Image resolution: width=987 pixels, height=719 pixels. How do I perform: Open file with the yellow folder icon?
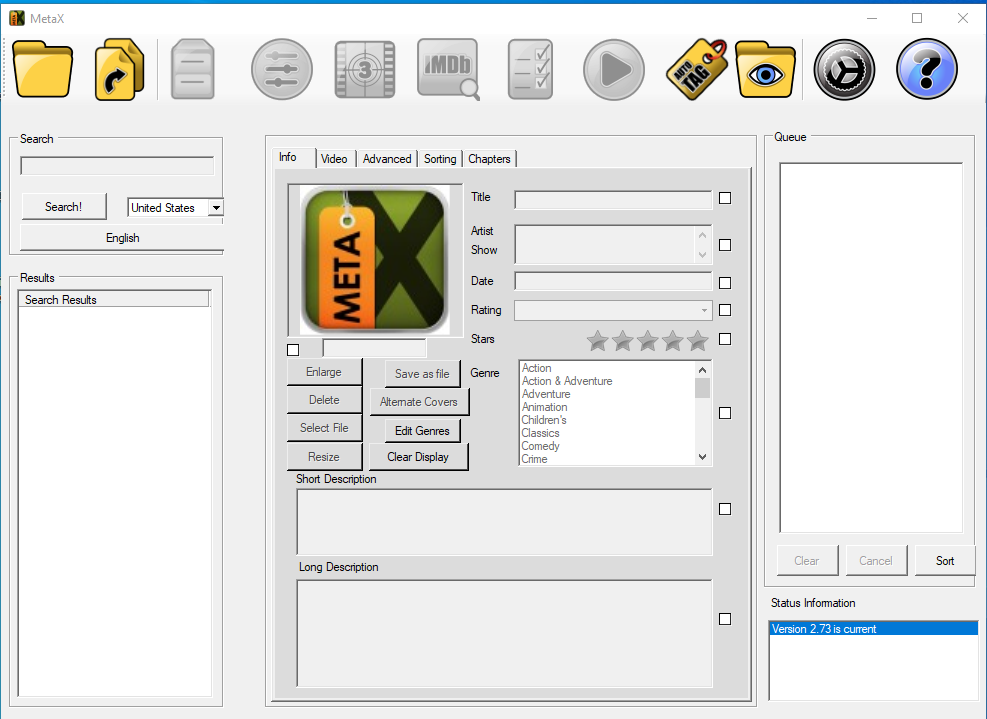point(43,69)
